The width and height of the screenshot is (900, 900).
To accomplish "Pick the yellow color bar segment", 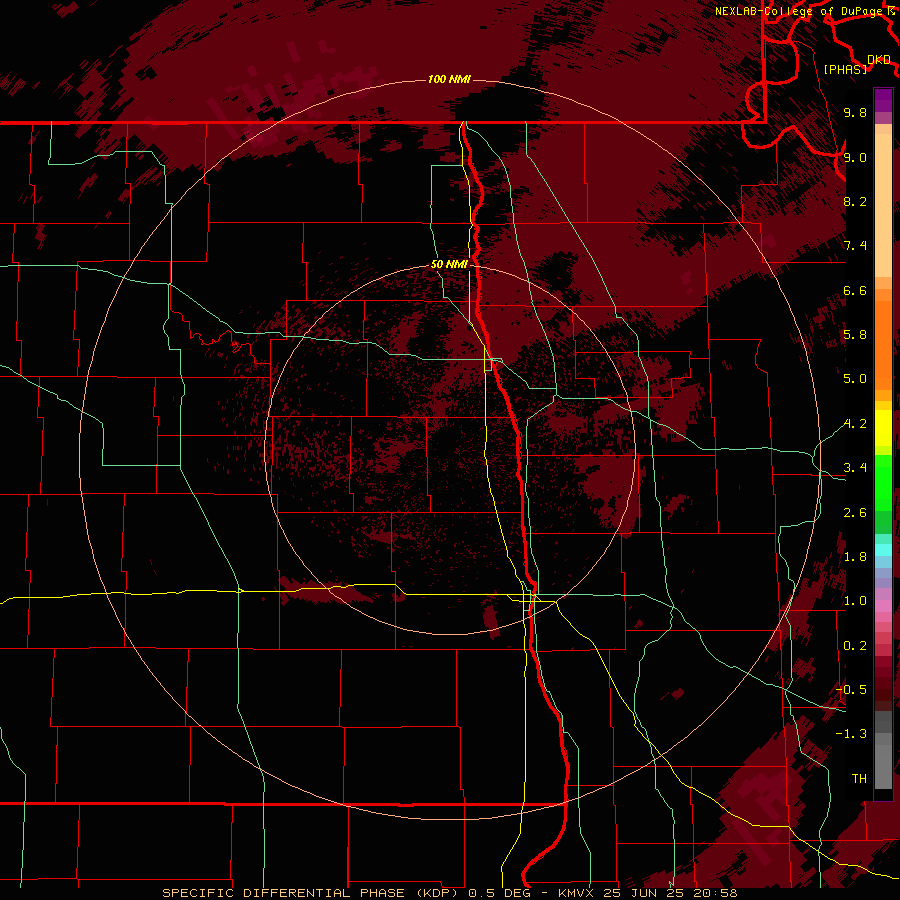I will (x=883, y=428).
